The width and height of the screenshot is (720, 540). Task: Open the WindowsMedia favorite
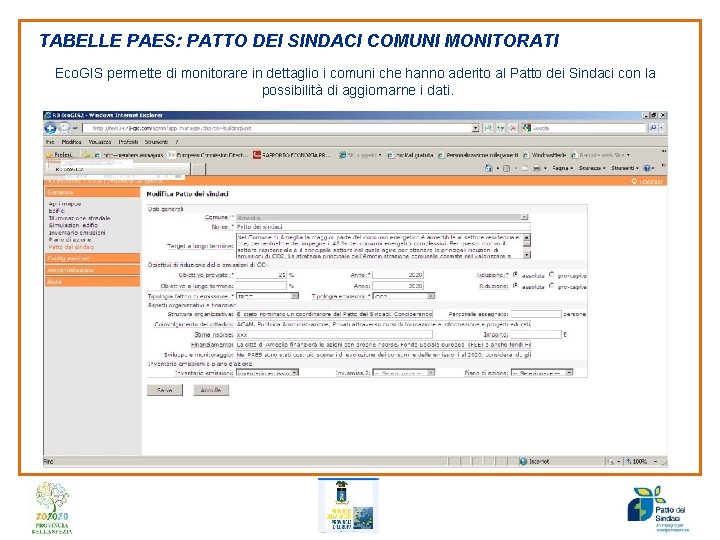click(x=545, y=155)
